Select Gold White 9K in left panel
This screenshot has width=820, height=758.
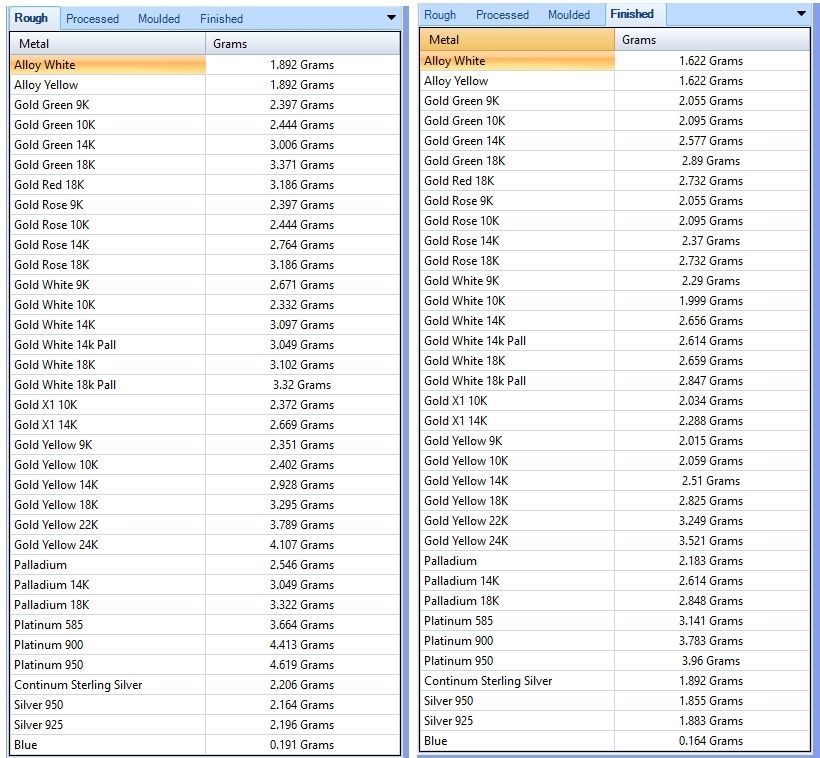(205, 285)
